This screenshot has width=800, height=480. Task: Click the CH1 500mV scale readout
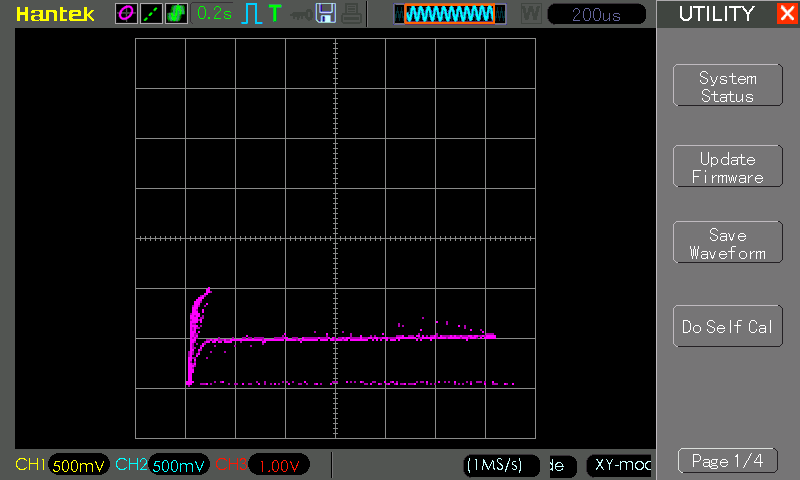[x=78, y=465]
